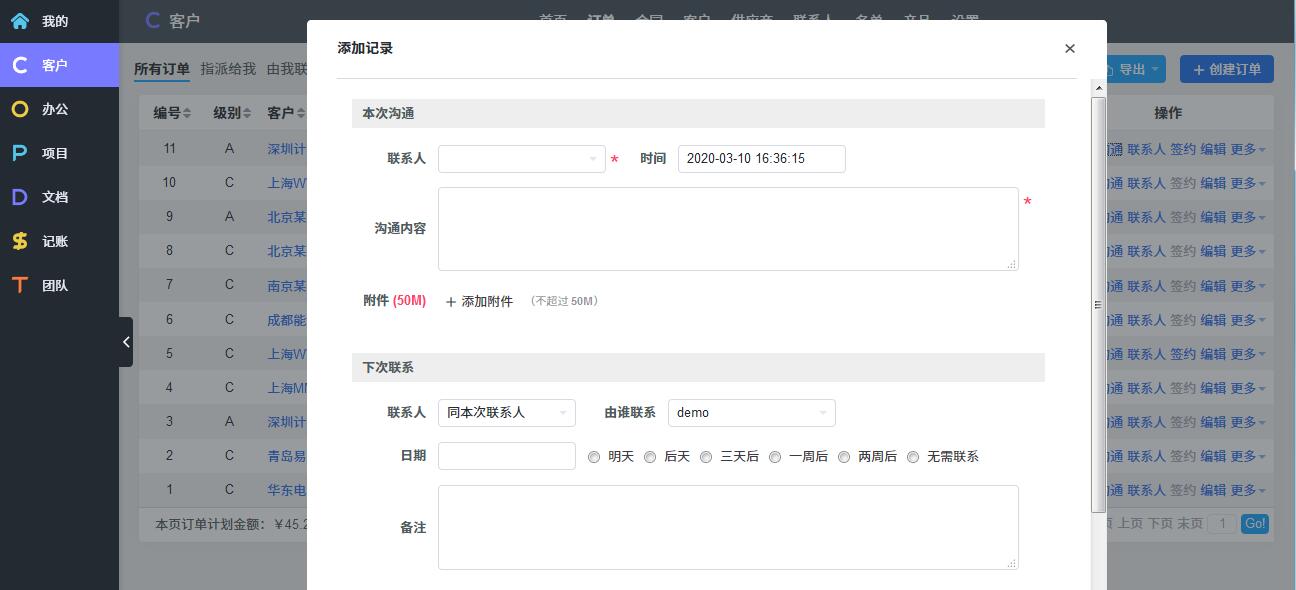
Task: Switch to the 指派给我 tab
Action: point(228,69)
